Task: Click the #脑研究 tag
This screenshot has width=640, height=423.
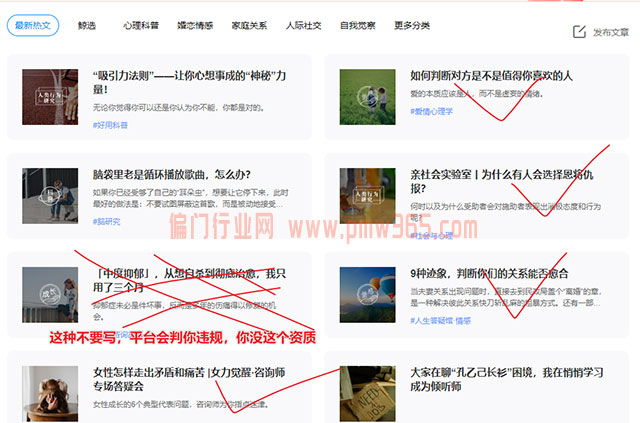Action: (x=107, y=221)
